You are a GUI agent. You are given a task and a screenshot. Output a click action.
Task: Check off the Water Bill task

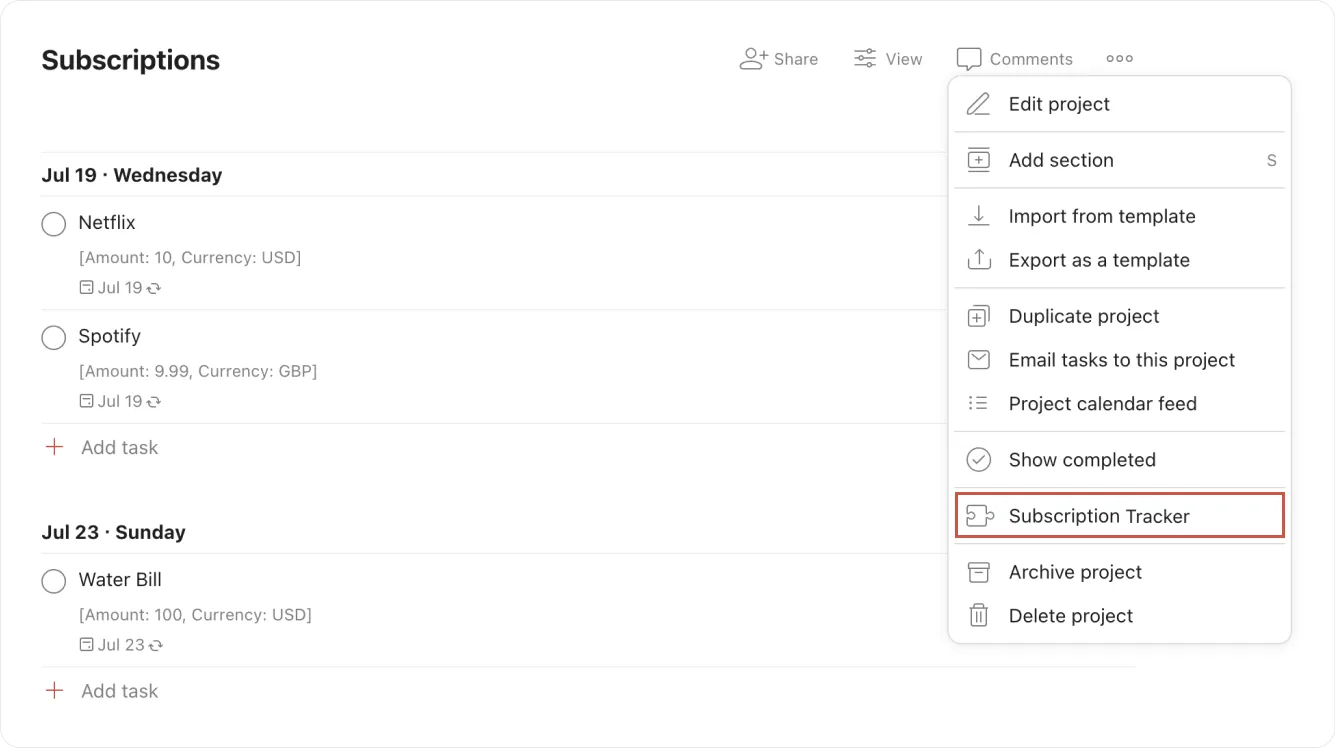pyautogui.click(x=53, y=580)
